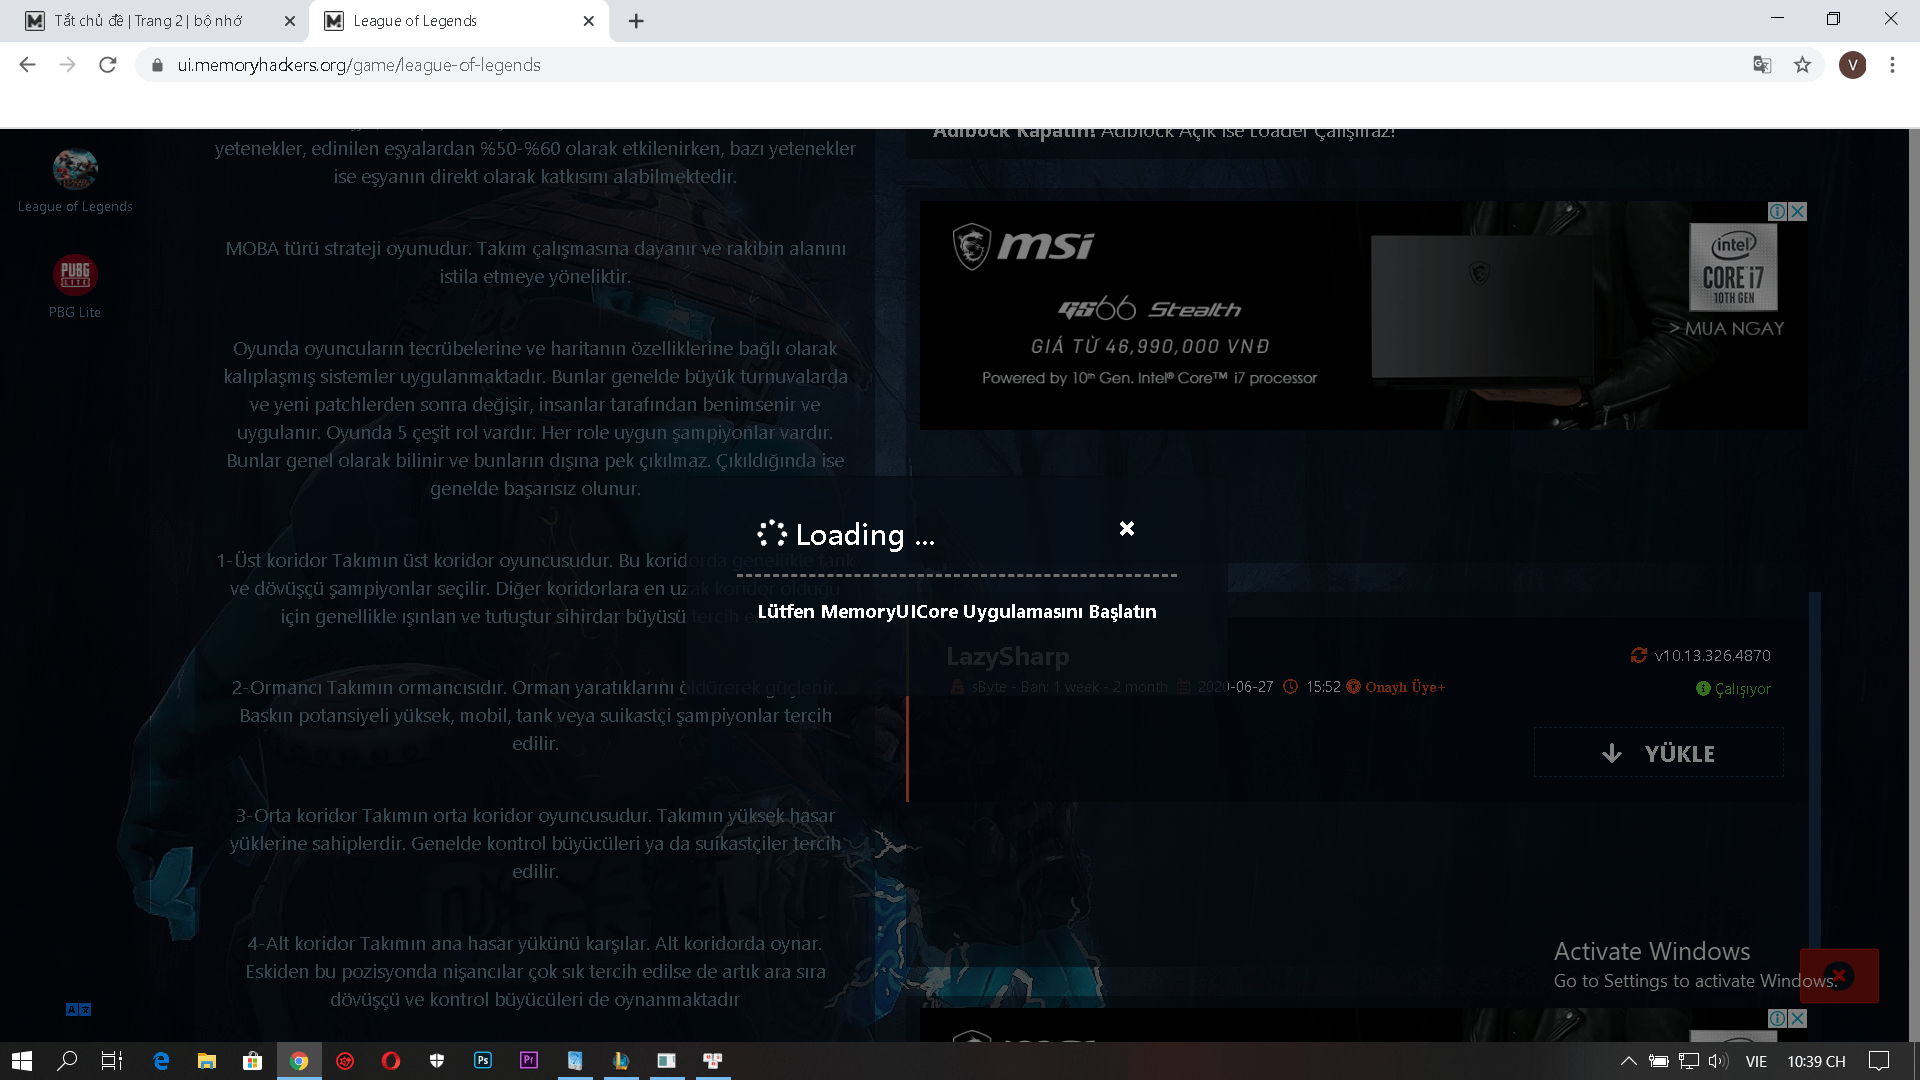Viewport: 1920px width, 1080px height.
Task: Launch Photoshop from taskbar
Action: tap(483, 1061)
